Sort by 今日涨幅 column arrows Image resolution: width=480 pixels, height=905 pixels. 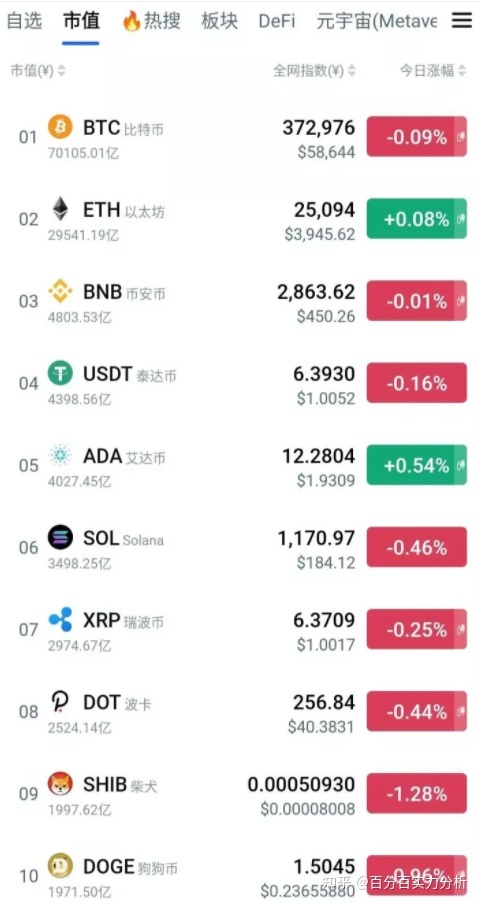(x=462, y=71)
